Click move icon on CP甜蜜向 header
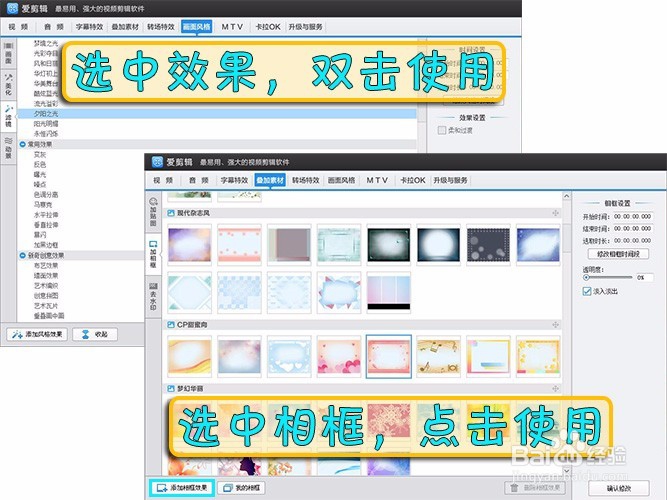 [555, 325]
